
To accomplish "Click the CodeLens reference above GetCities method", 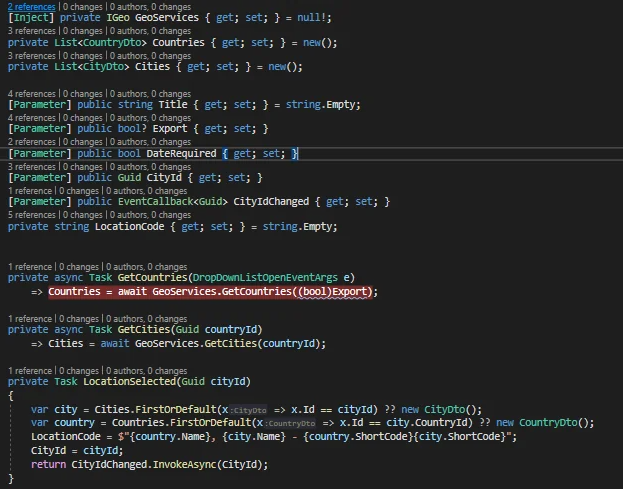I will tap(30, 319).
